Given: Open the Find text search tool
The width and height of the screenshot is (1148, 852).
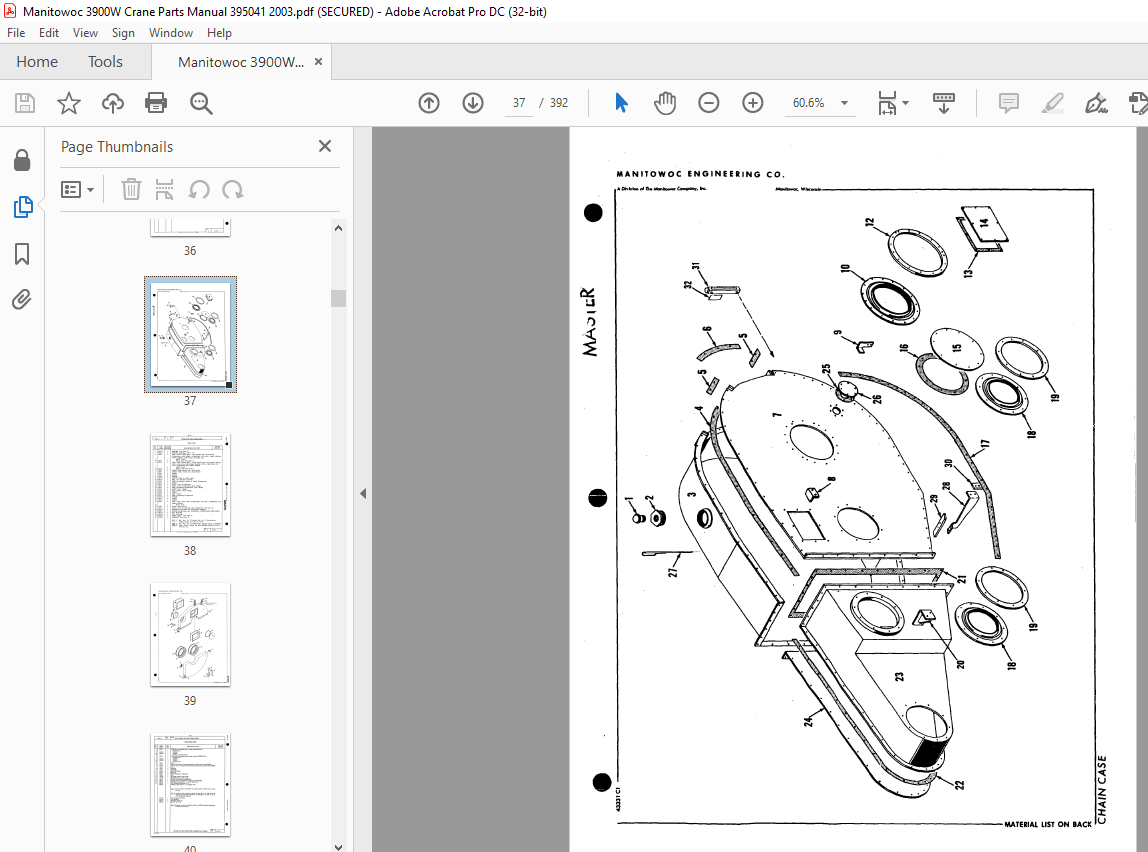Looking at the screenshot, I should pos(201,103).
